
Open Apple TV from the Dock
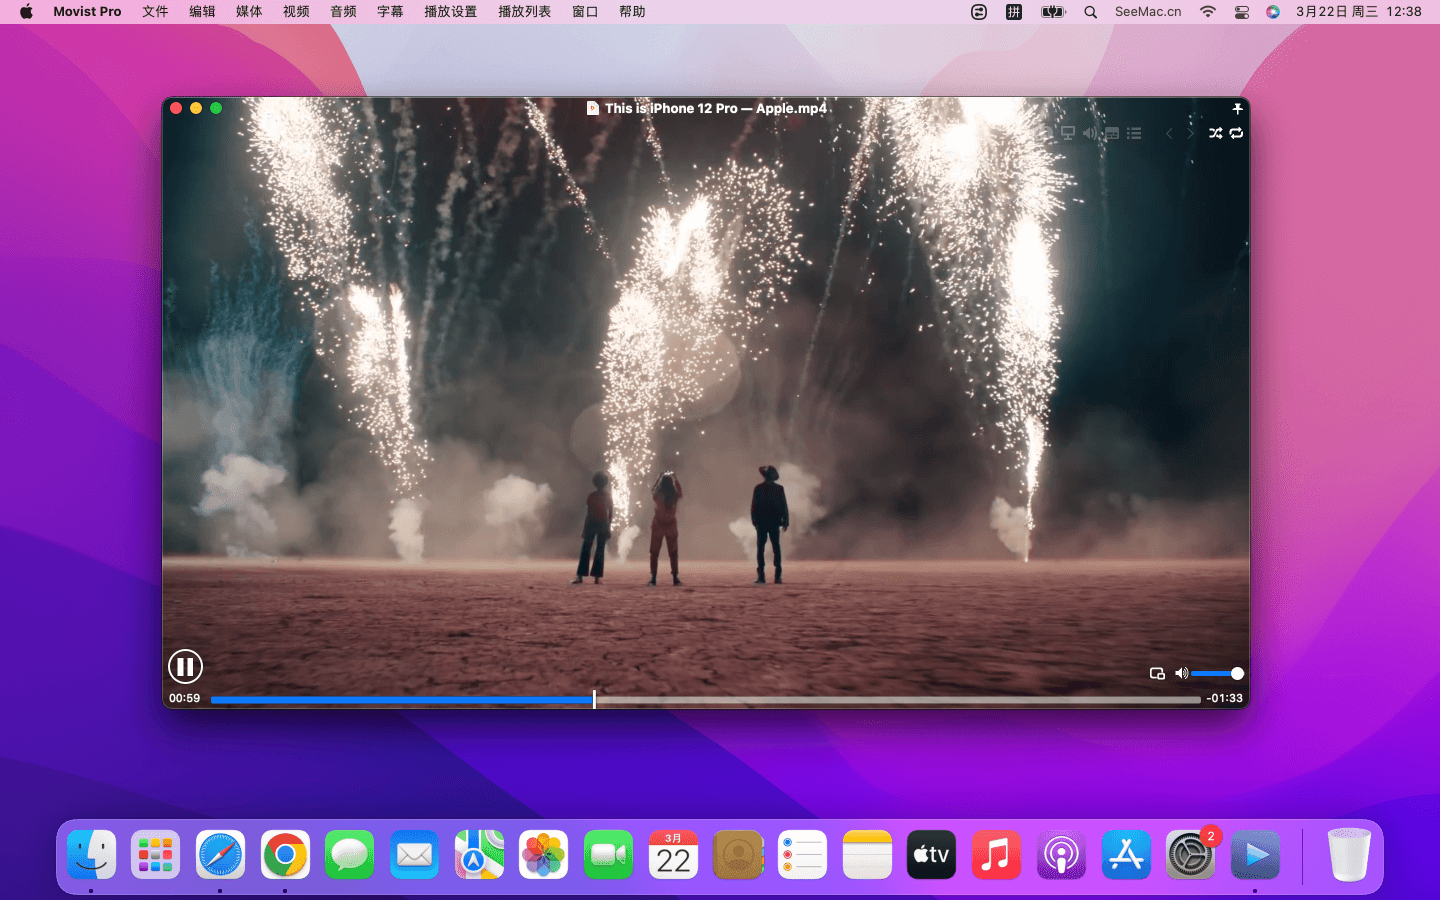point(931,855)
